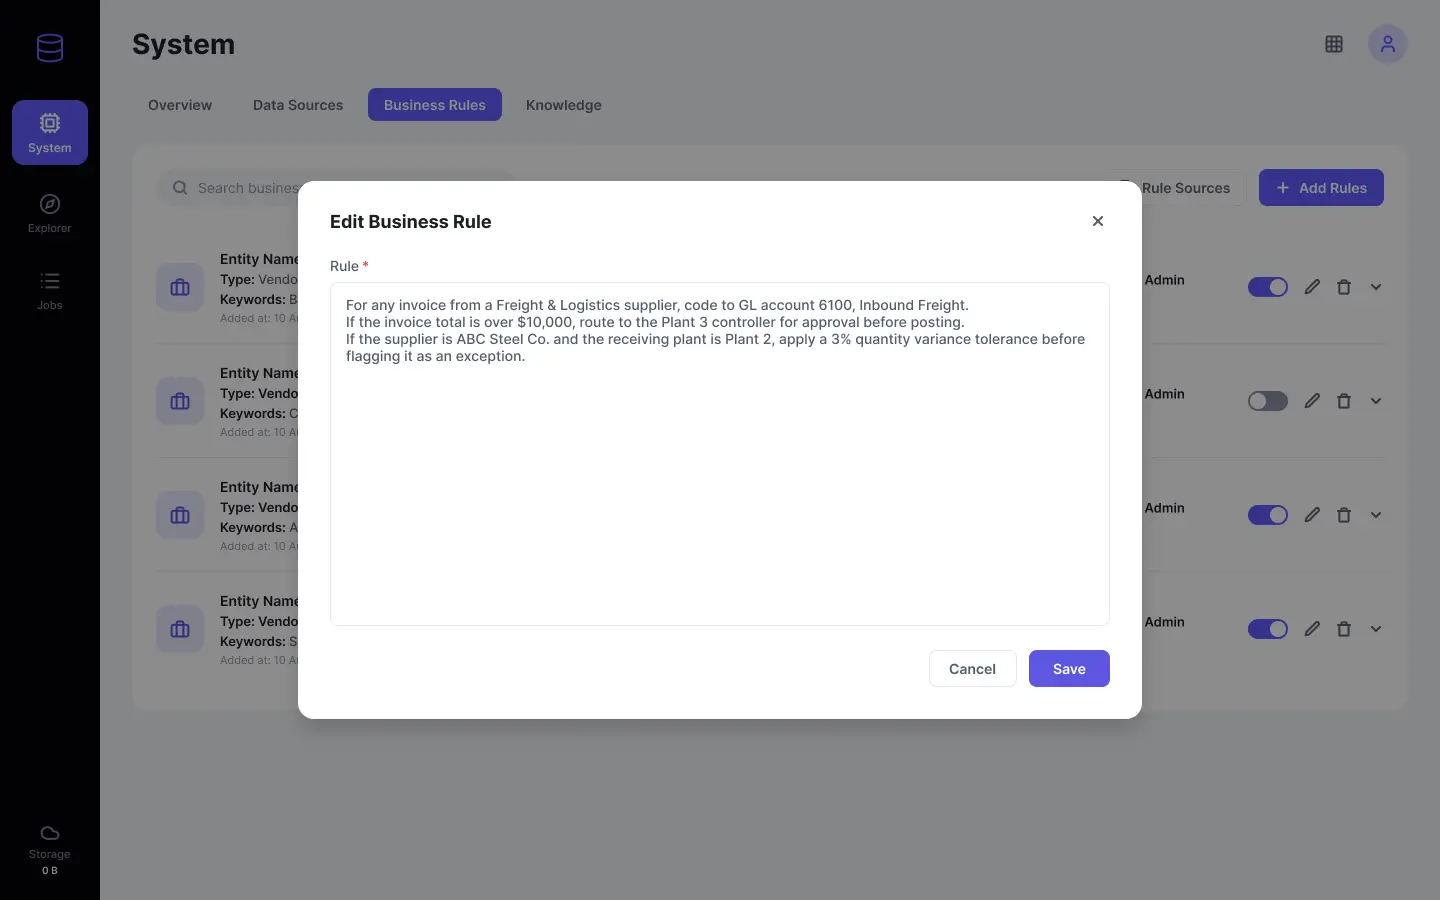Expand the first rule chevron
Viewport: 1440px width, 900px height.
[x=1376, y=287]
